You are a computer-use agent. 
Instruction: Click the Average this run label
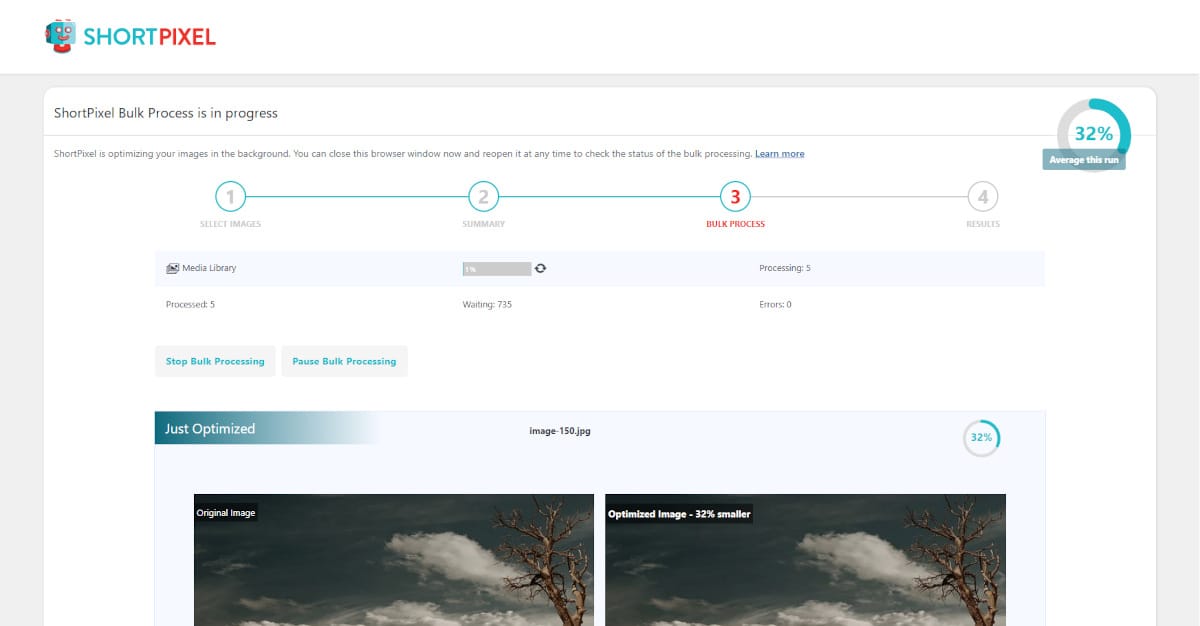[x=1084, y=160]
